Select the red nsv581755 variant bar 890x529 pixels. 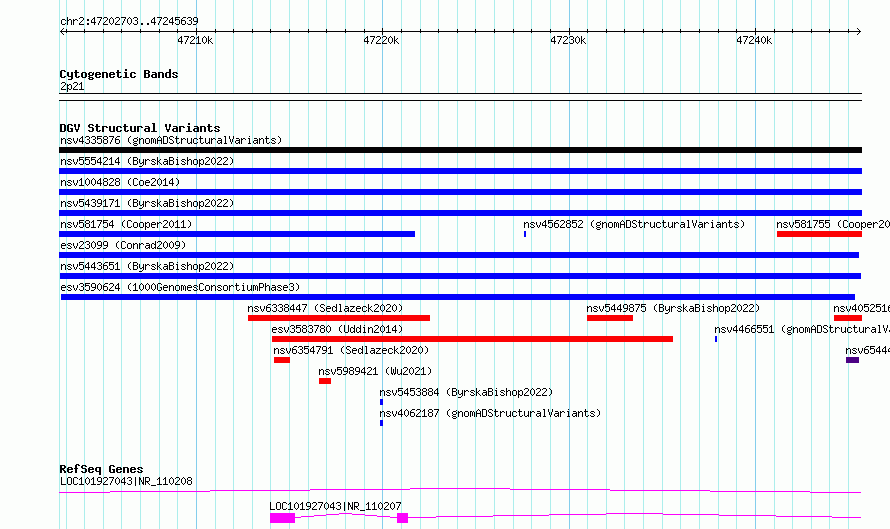(x=819, y=234)
